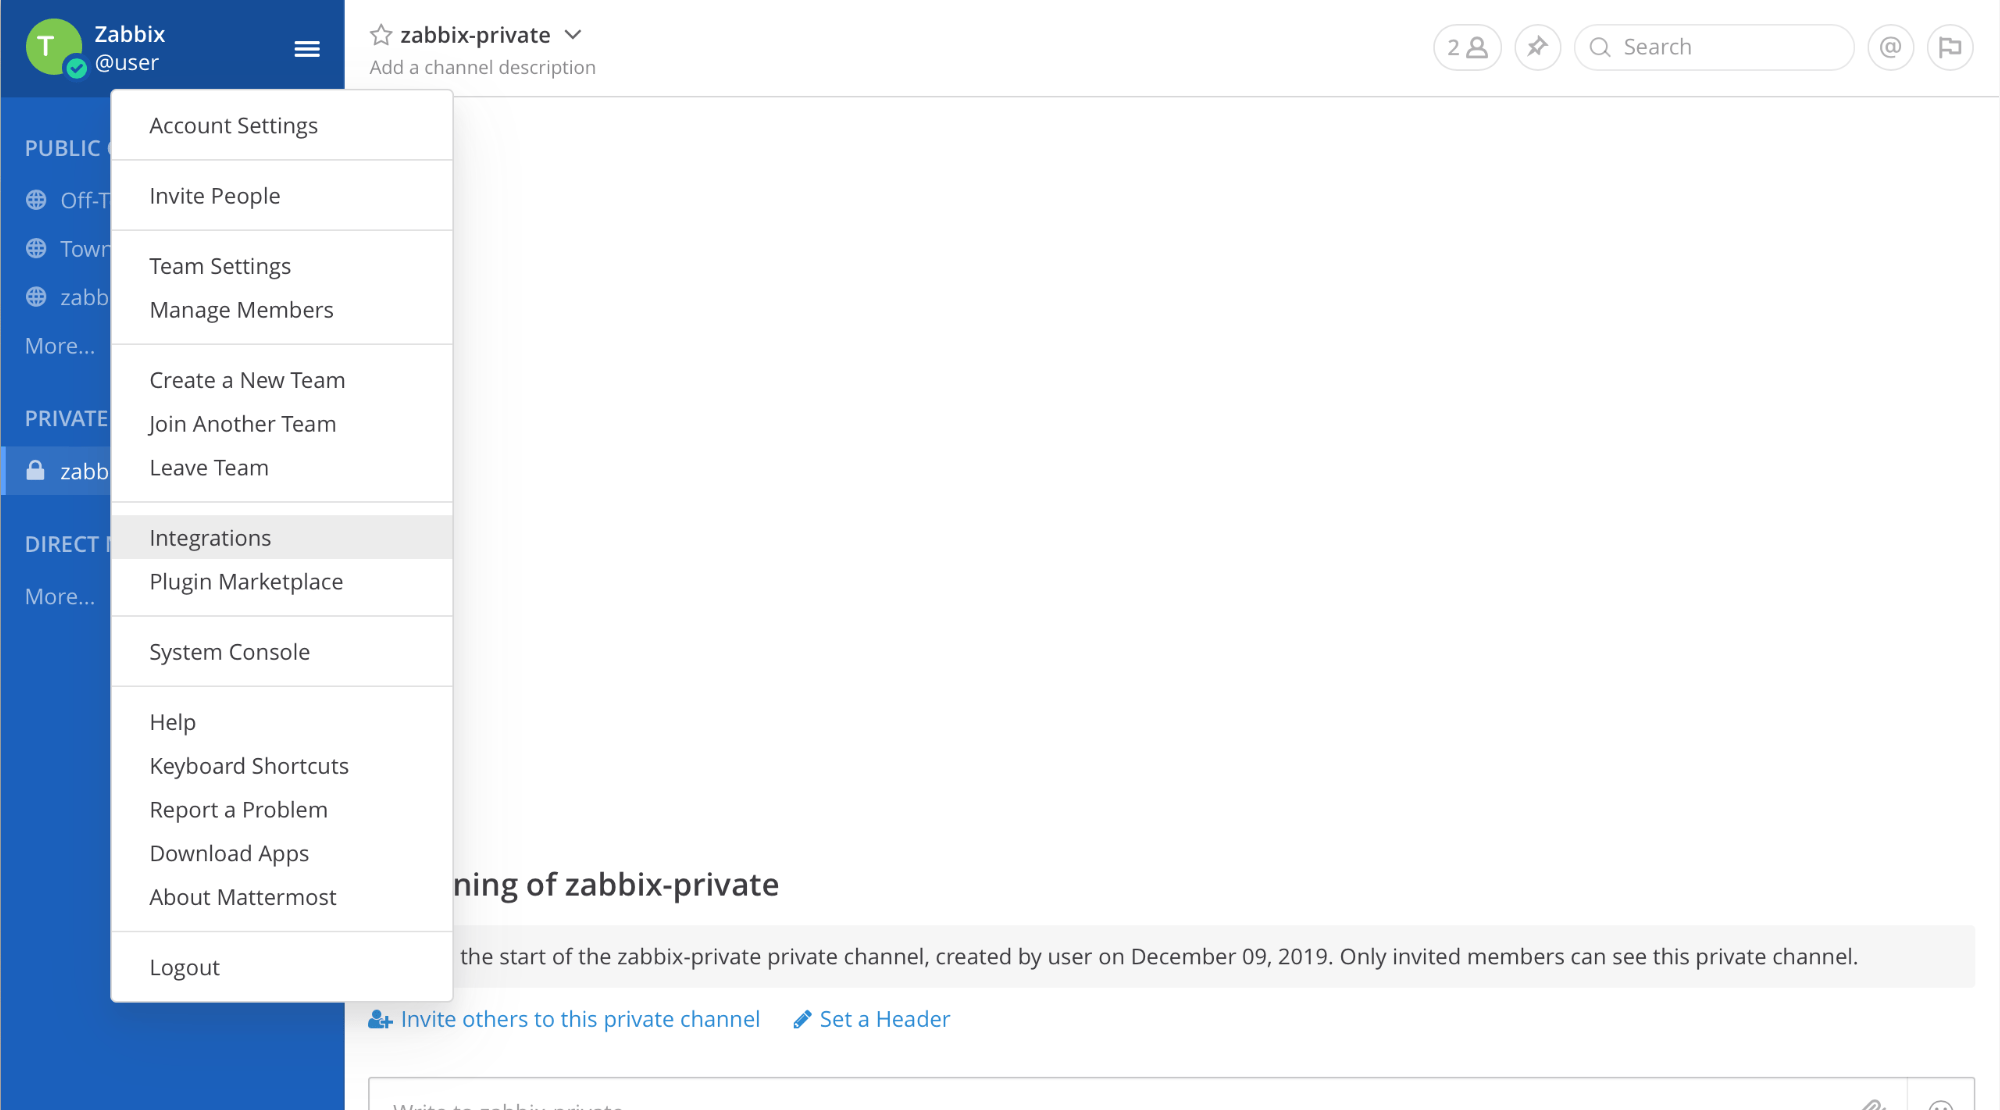The image size is (2000, 1110).
Task: Open the channel members list icon
Action: click(1467, 47)
